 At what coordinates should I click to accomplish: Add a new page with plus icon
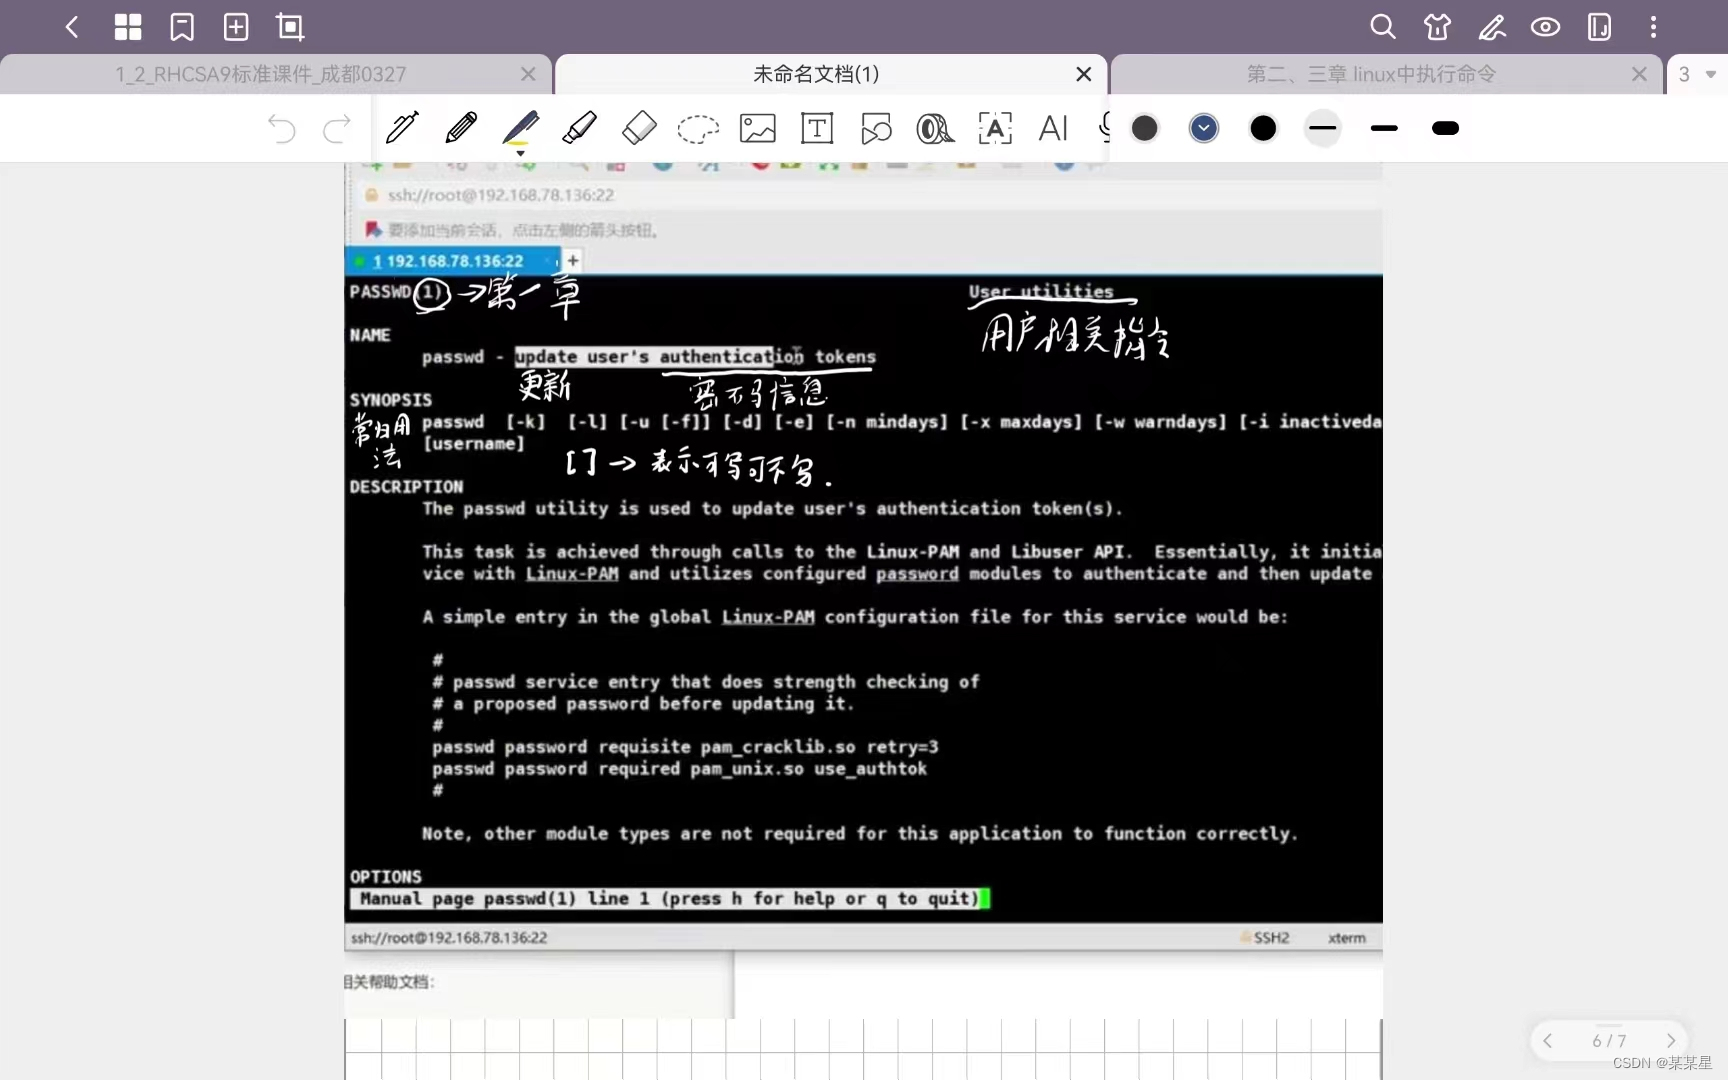[x=236, y=27]
